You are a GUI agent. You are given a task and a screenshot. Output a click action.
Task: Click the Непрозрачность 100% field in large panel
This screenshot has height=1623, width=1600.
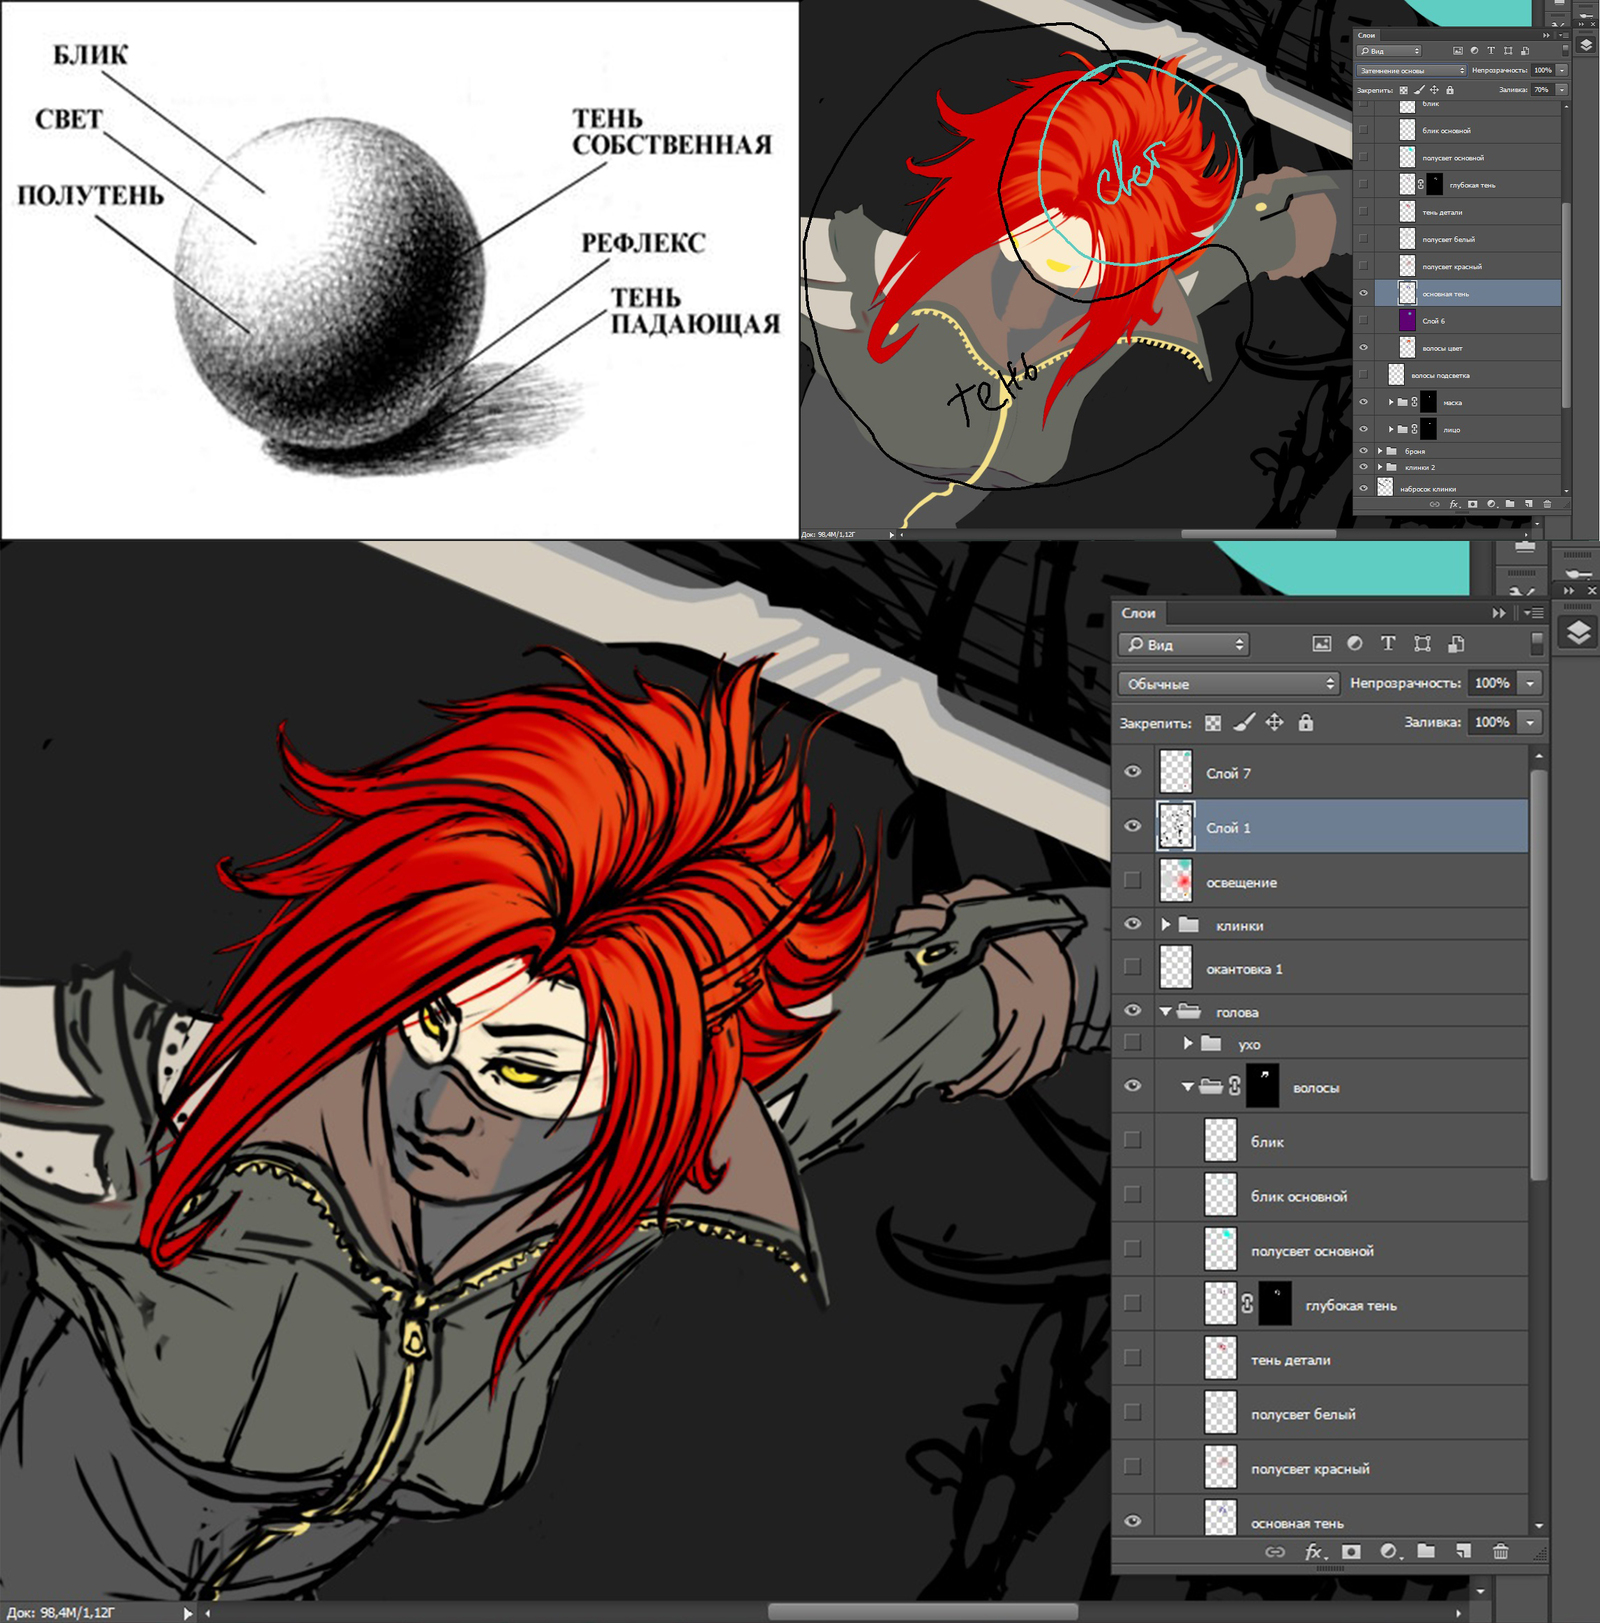1492,683
